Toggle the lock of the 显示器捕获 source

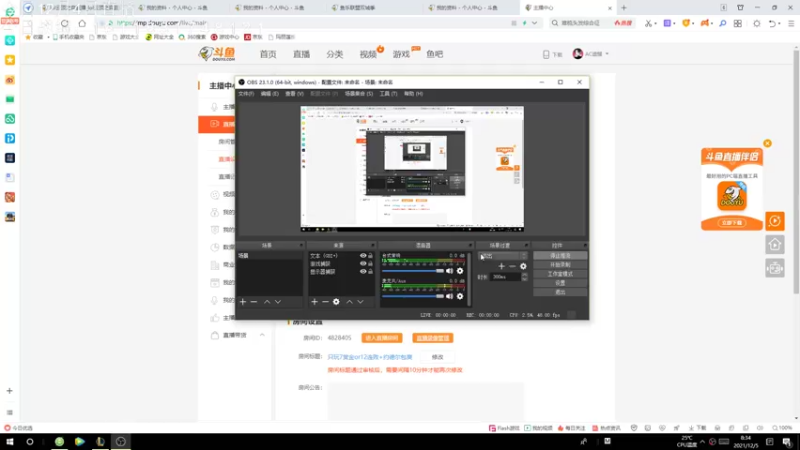tap(370, 272)
